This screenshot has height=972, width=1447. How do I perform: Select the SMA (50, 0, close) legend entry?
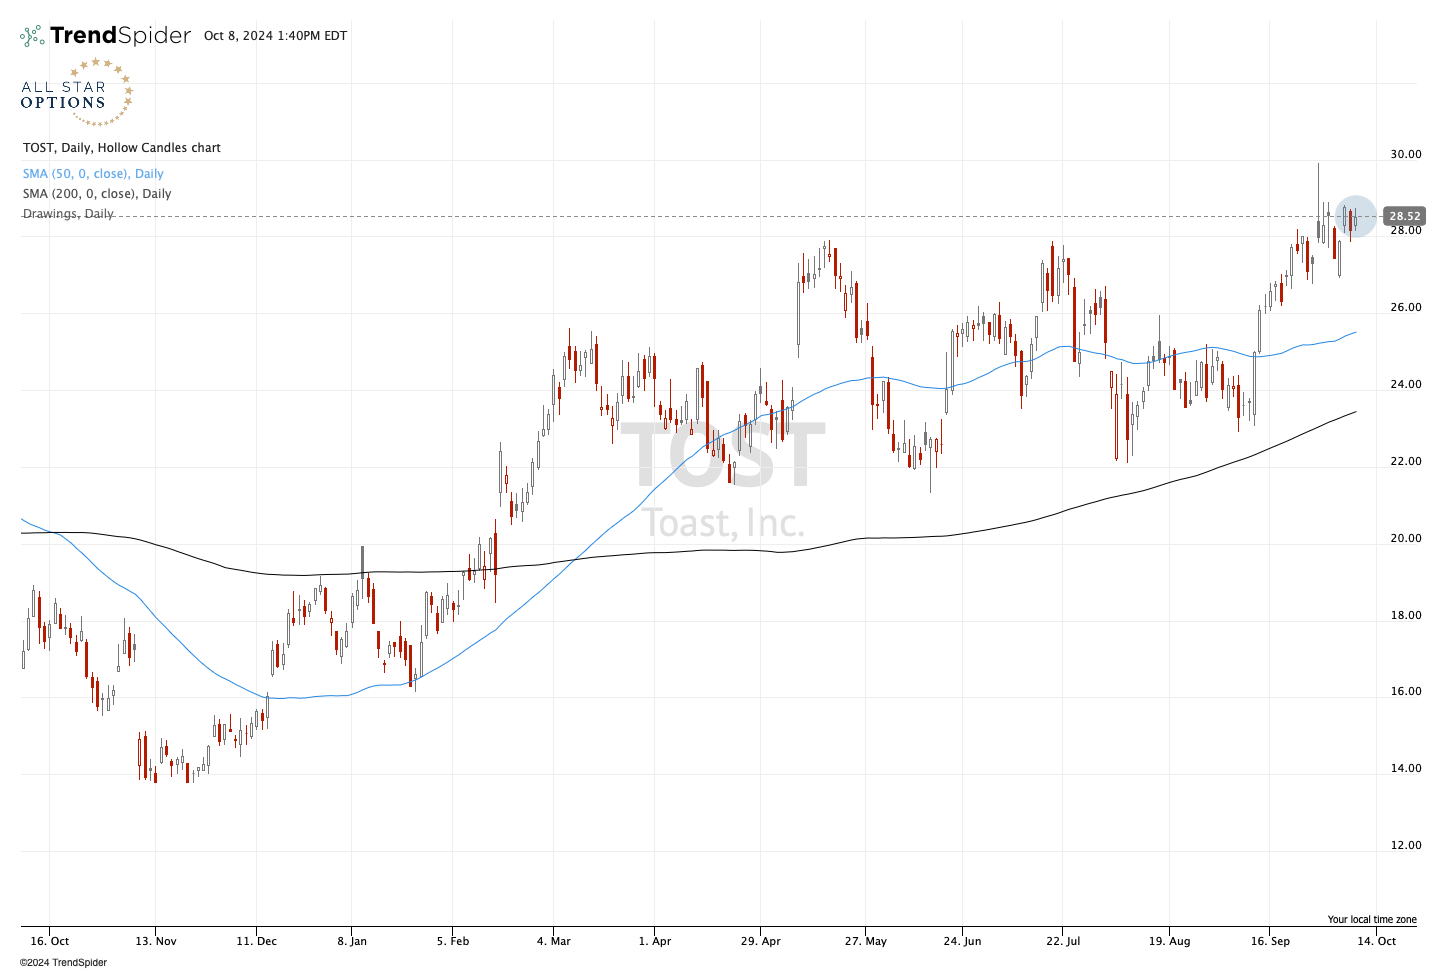click(x=93, y=174)
